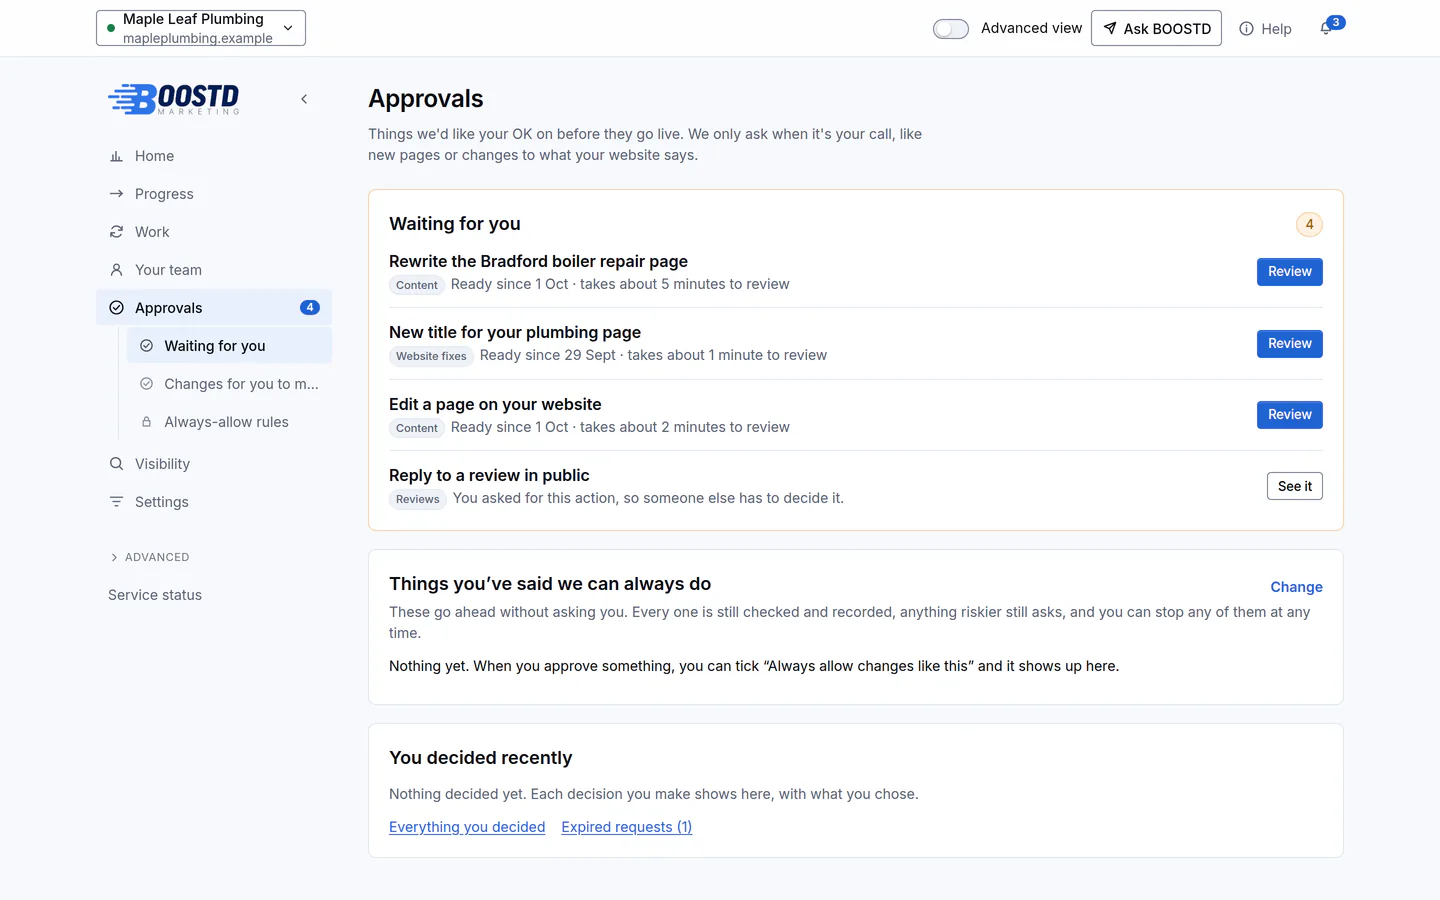Open the Visibility section
This screenshot has height=900, width=1440.
coord(214,464)
